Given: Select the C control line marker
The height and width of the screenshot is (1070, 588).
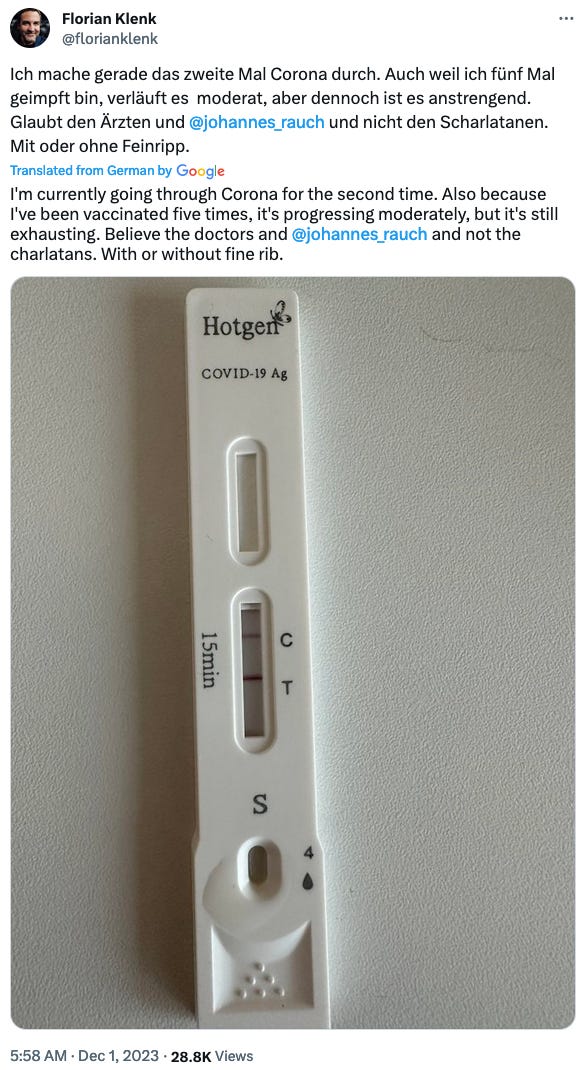Looking at the screenshot, I should (x=286, y=640).
